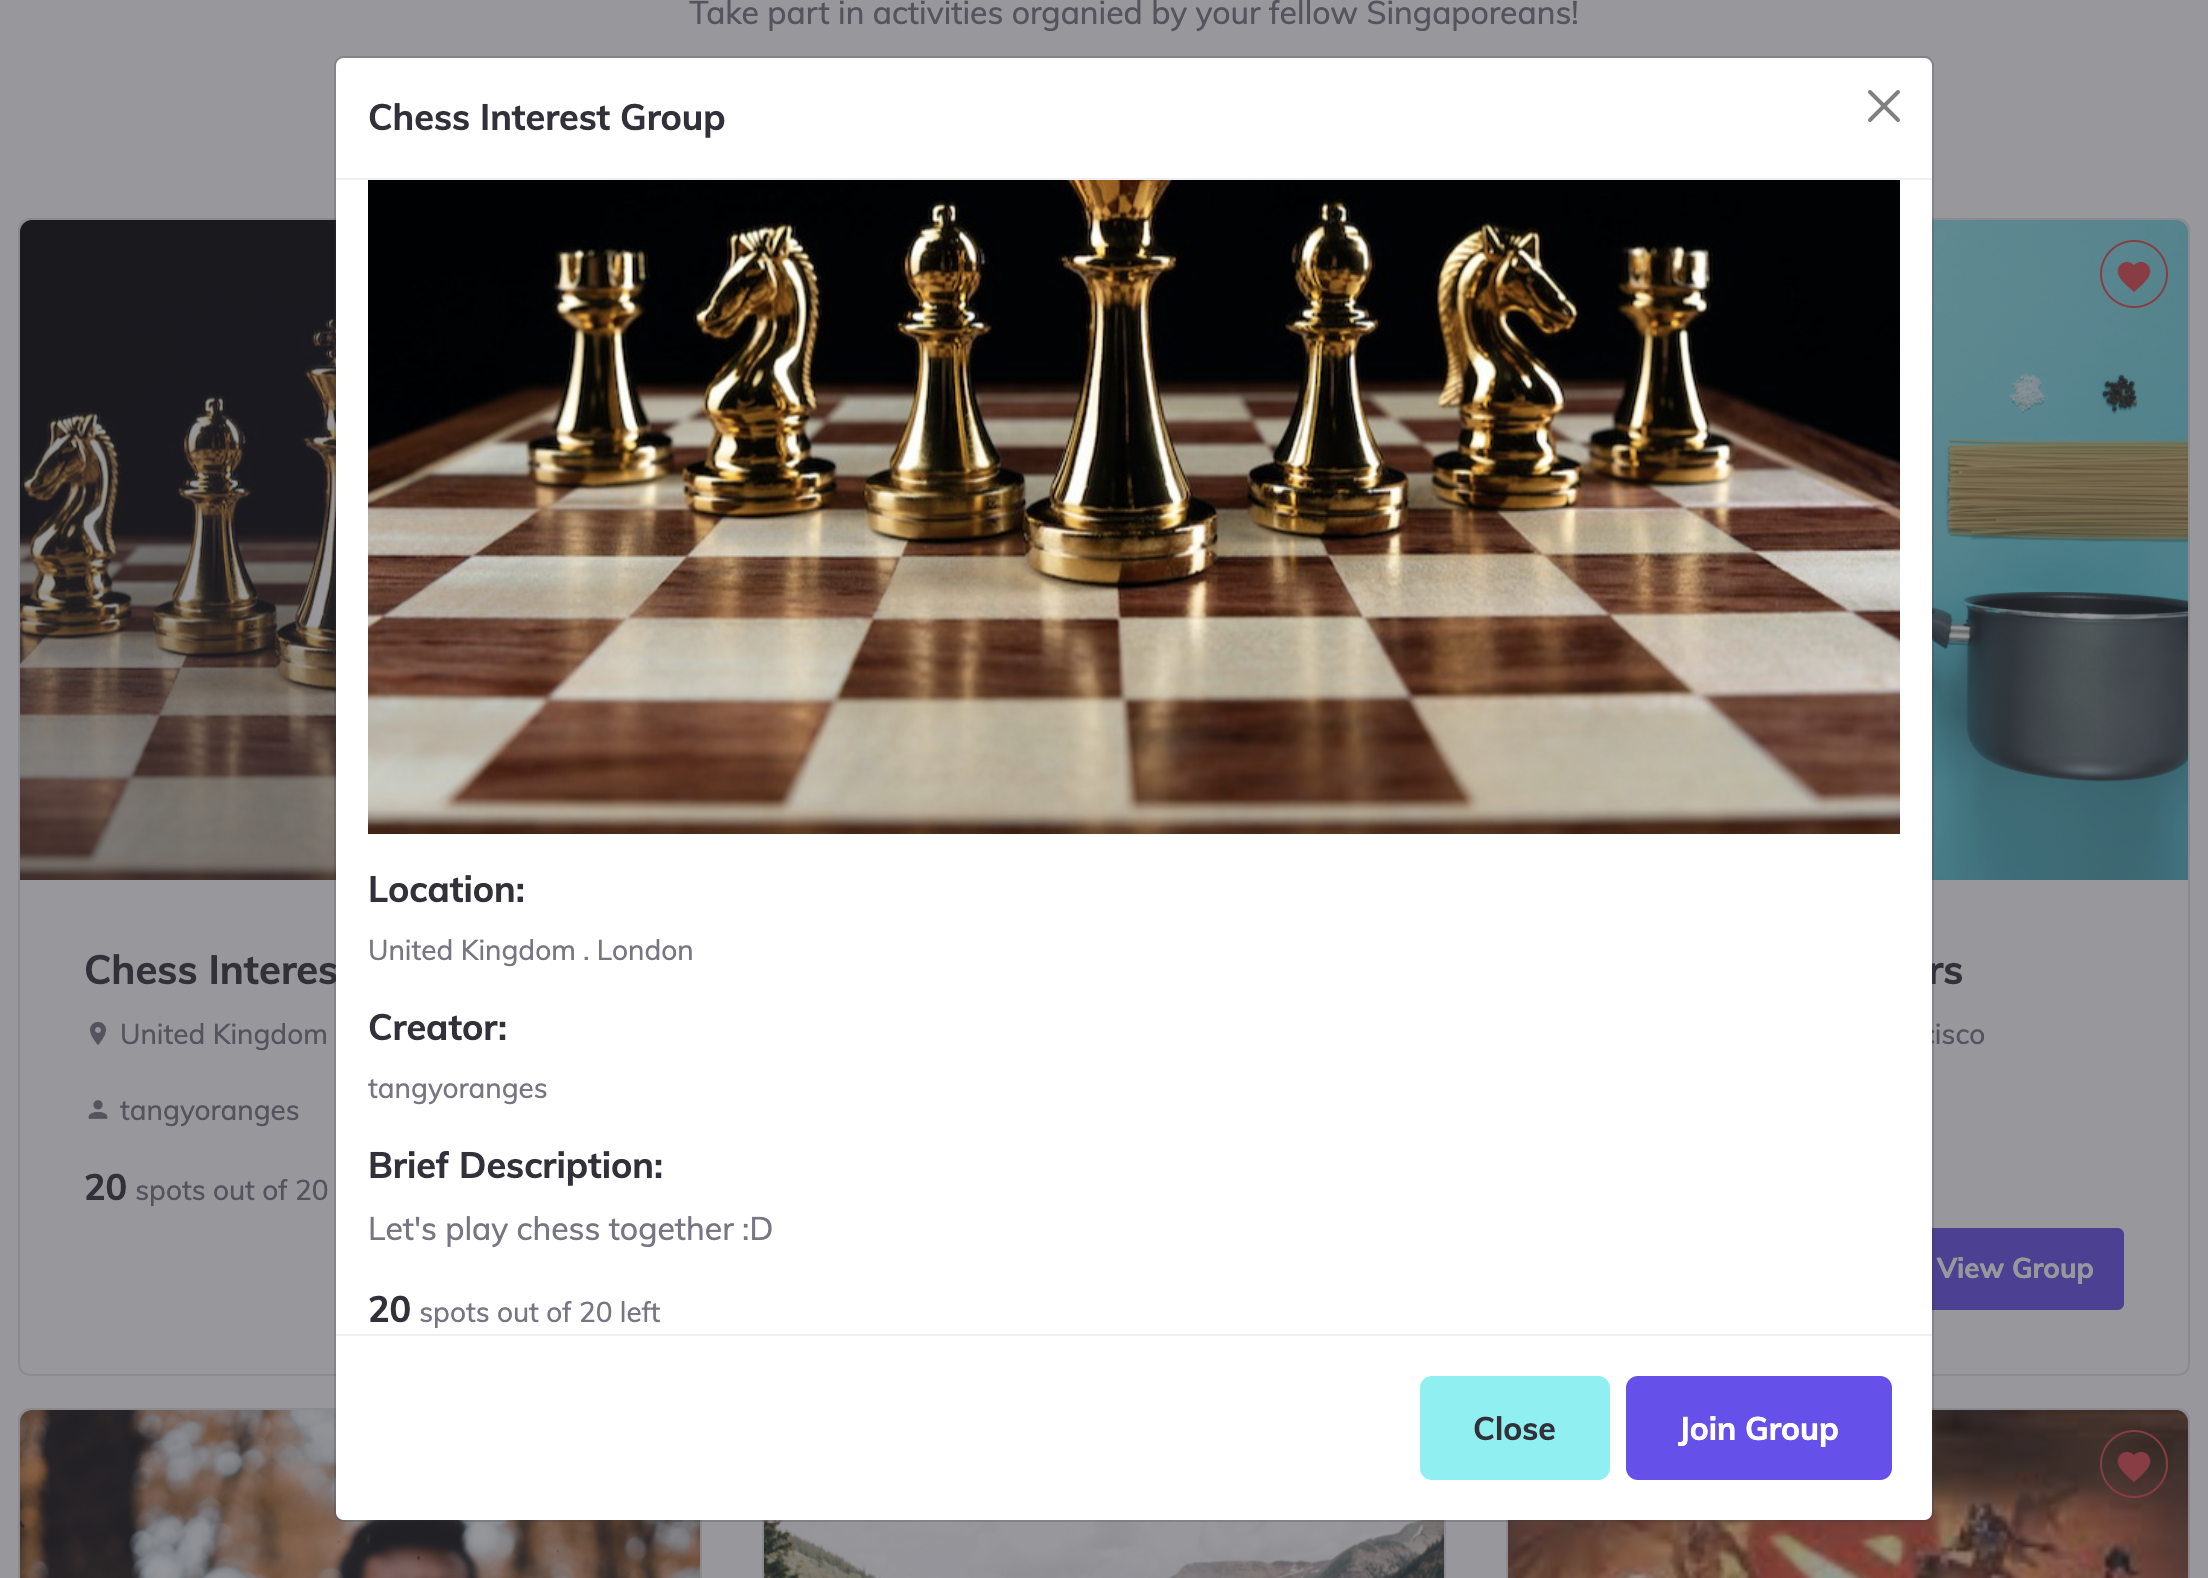Select the Chess Interest Group modal title

(x=546, y=118)
